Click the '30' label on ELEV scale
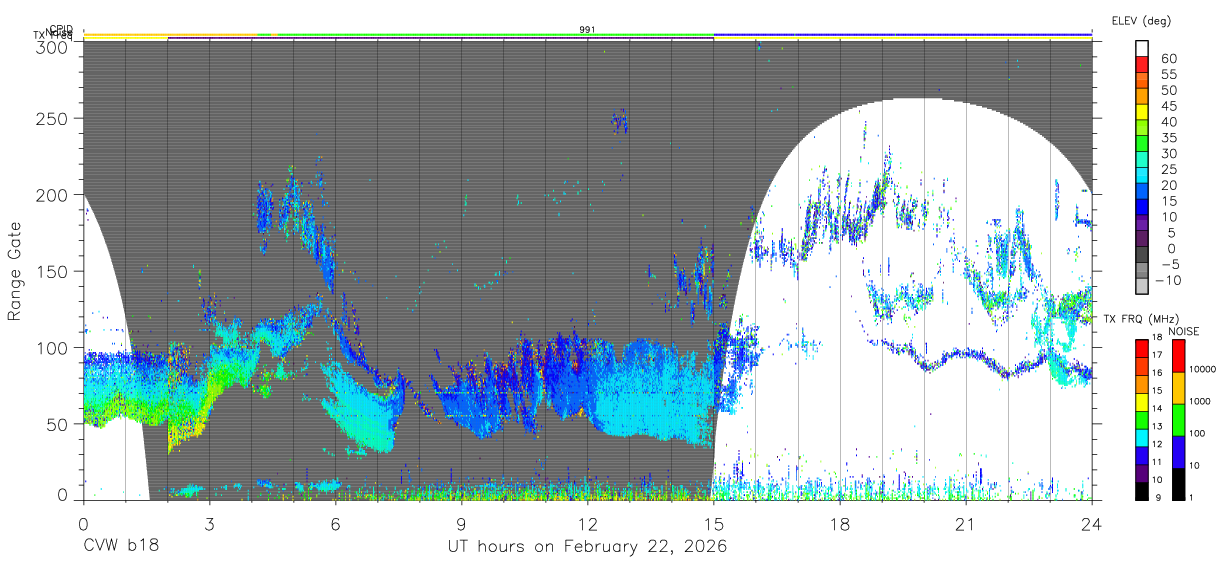Viewport: 1228px width, 567px height. click(1169, 153)
